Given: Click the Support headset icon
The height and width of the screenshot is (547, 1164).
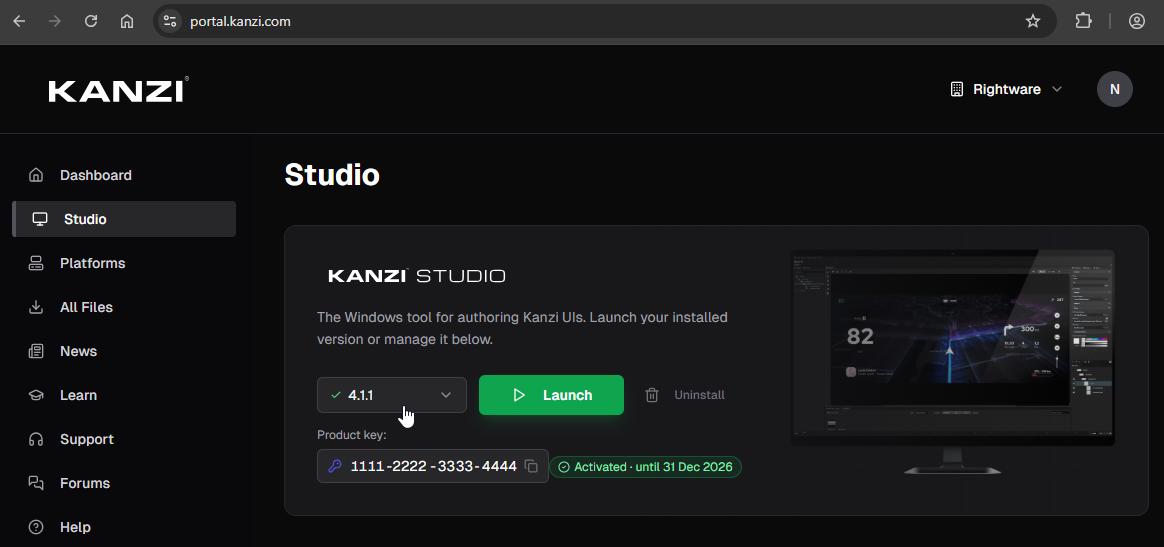Looking at the screenshot, I should [x=36, y=439].
